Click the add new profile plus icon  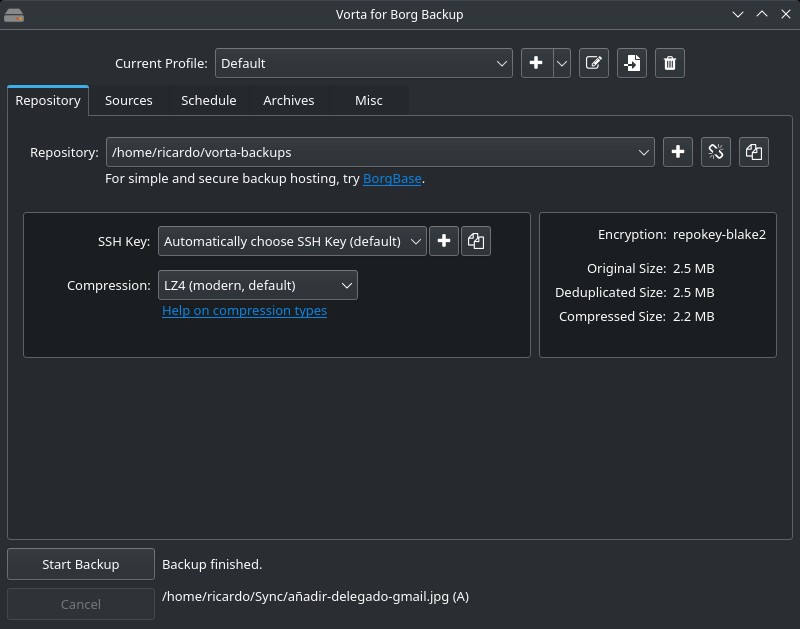[x=537, y=63]
